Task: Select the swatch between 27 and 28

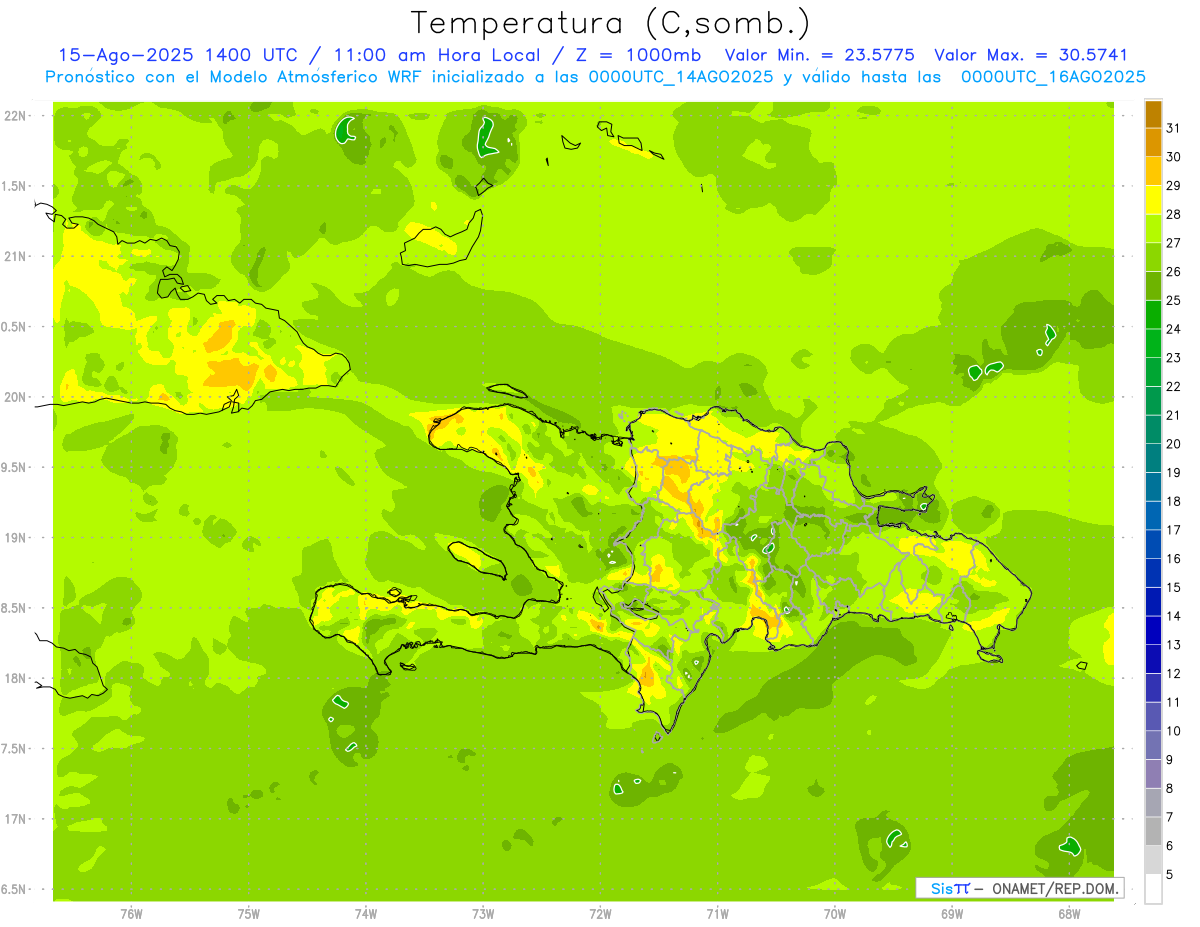Action: click(1153, 229)
